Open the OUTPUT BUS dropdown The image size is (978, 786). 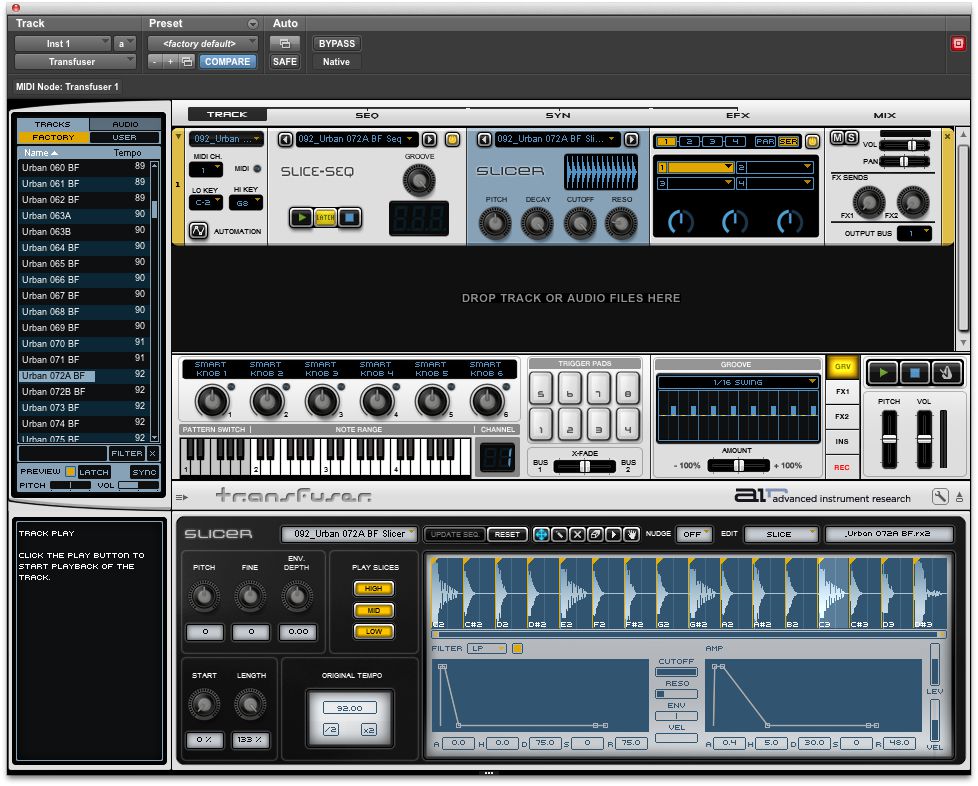(914, 233)
